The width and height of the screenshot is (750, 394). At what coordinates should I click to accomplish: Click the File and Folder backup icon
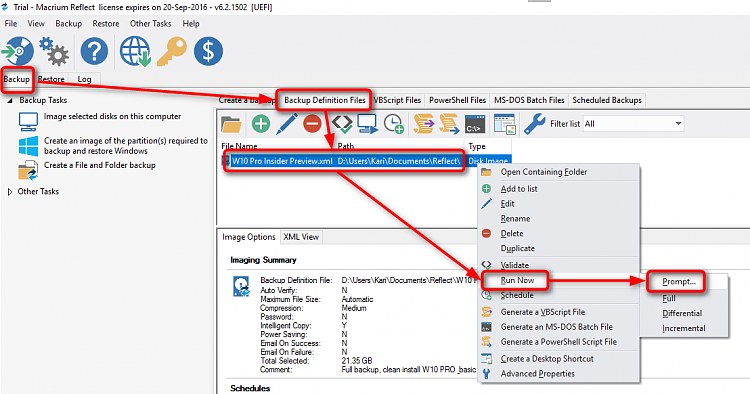(x=28, y=170)
